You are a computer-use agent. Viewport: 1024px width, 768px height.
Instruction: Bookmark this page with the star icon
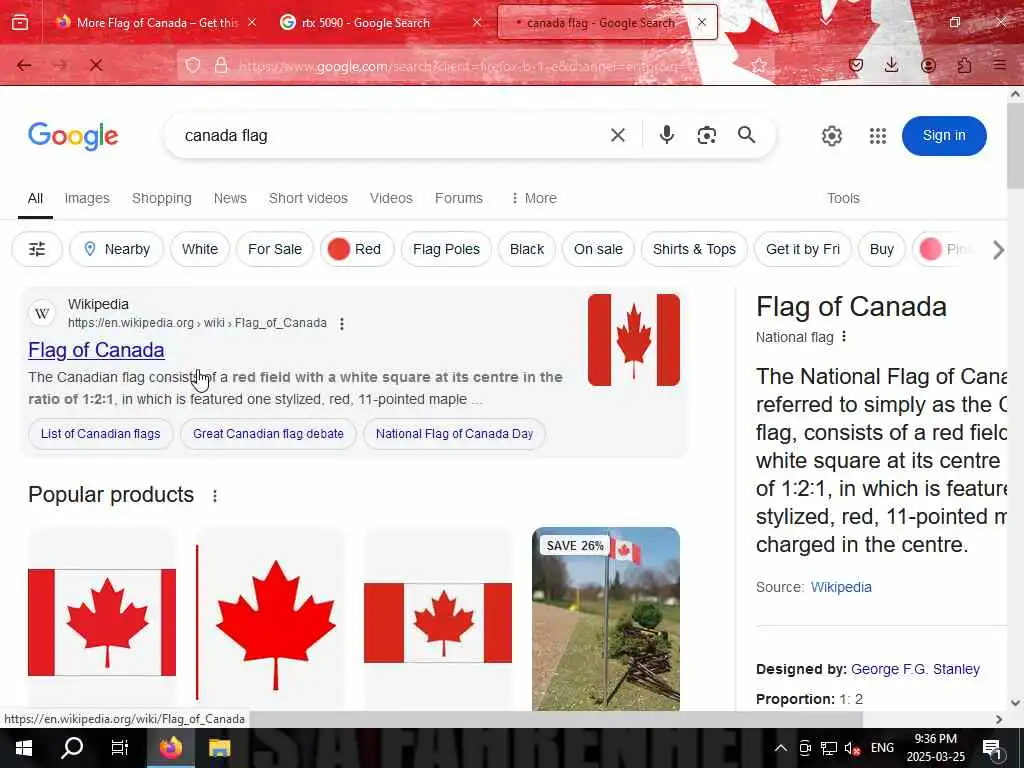(x=759, y=65)
